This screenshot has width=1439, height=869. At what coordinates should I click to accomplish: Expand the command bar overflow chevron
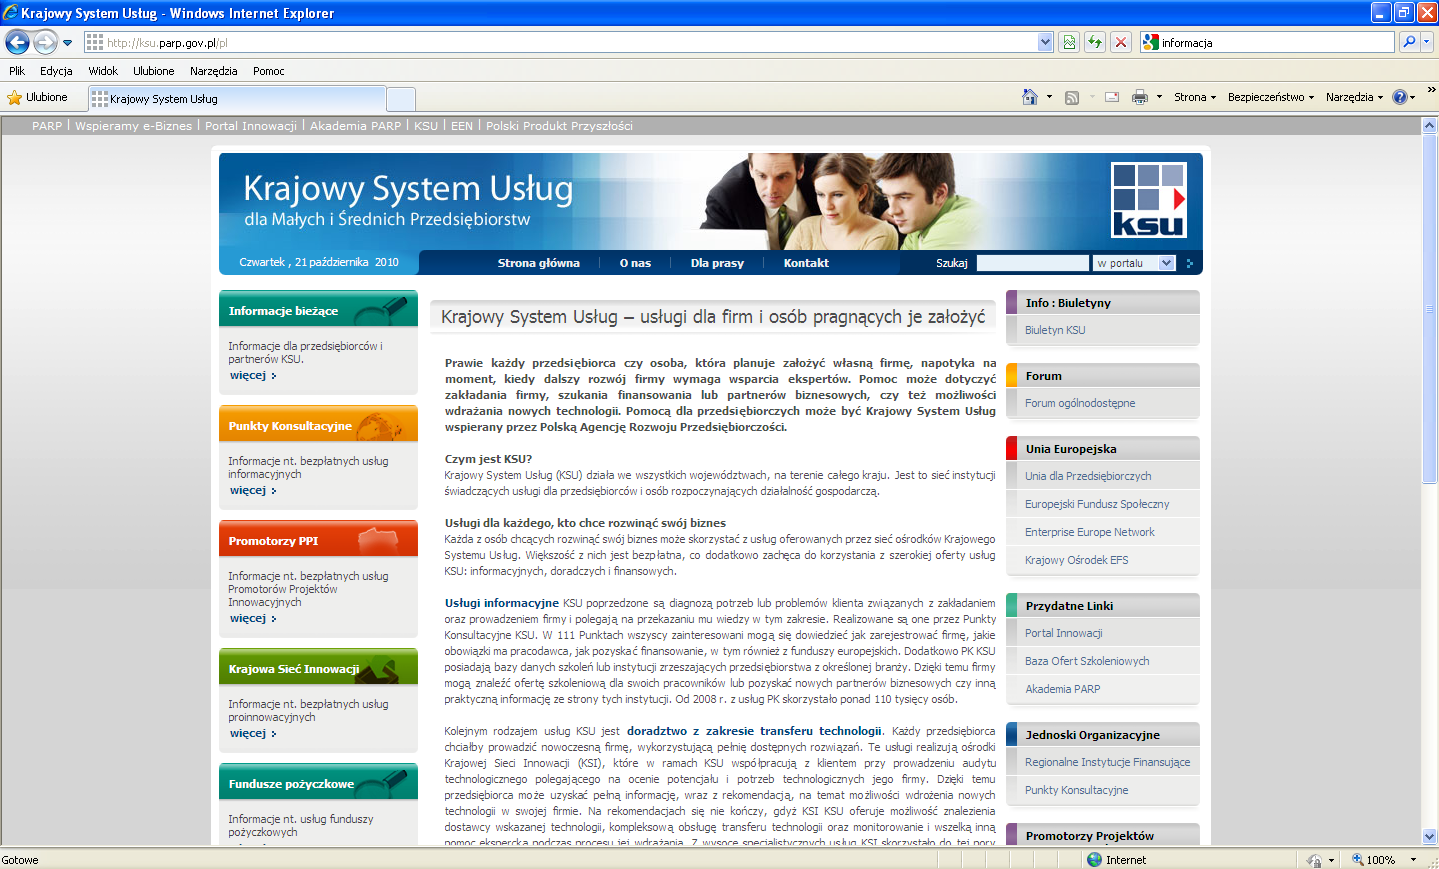click(1431, 90)
